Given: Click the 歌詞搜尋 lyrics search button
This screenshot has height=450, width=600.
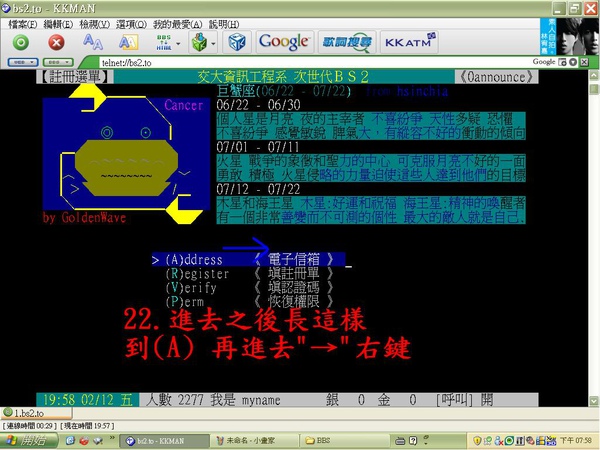Looking at the screenshot, I should point(347,42).
